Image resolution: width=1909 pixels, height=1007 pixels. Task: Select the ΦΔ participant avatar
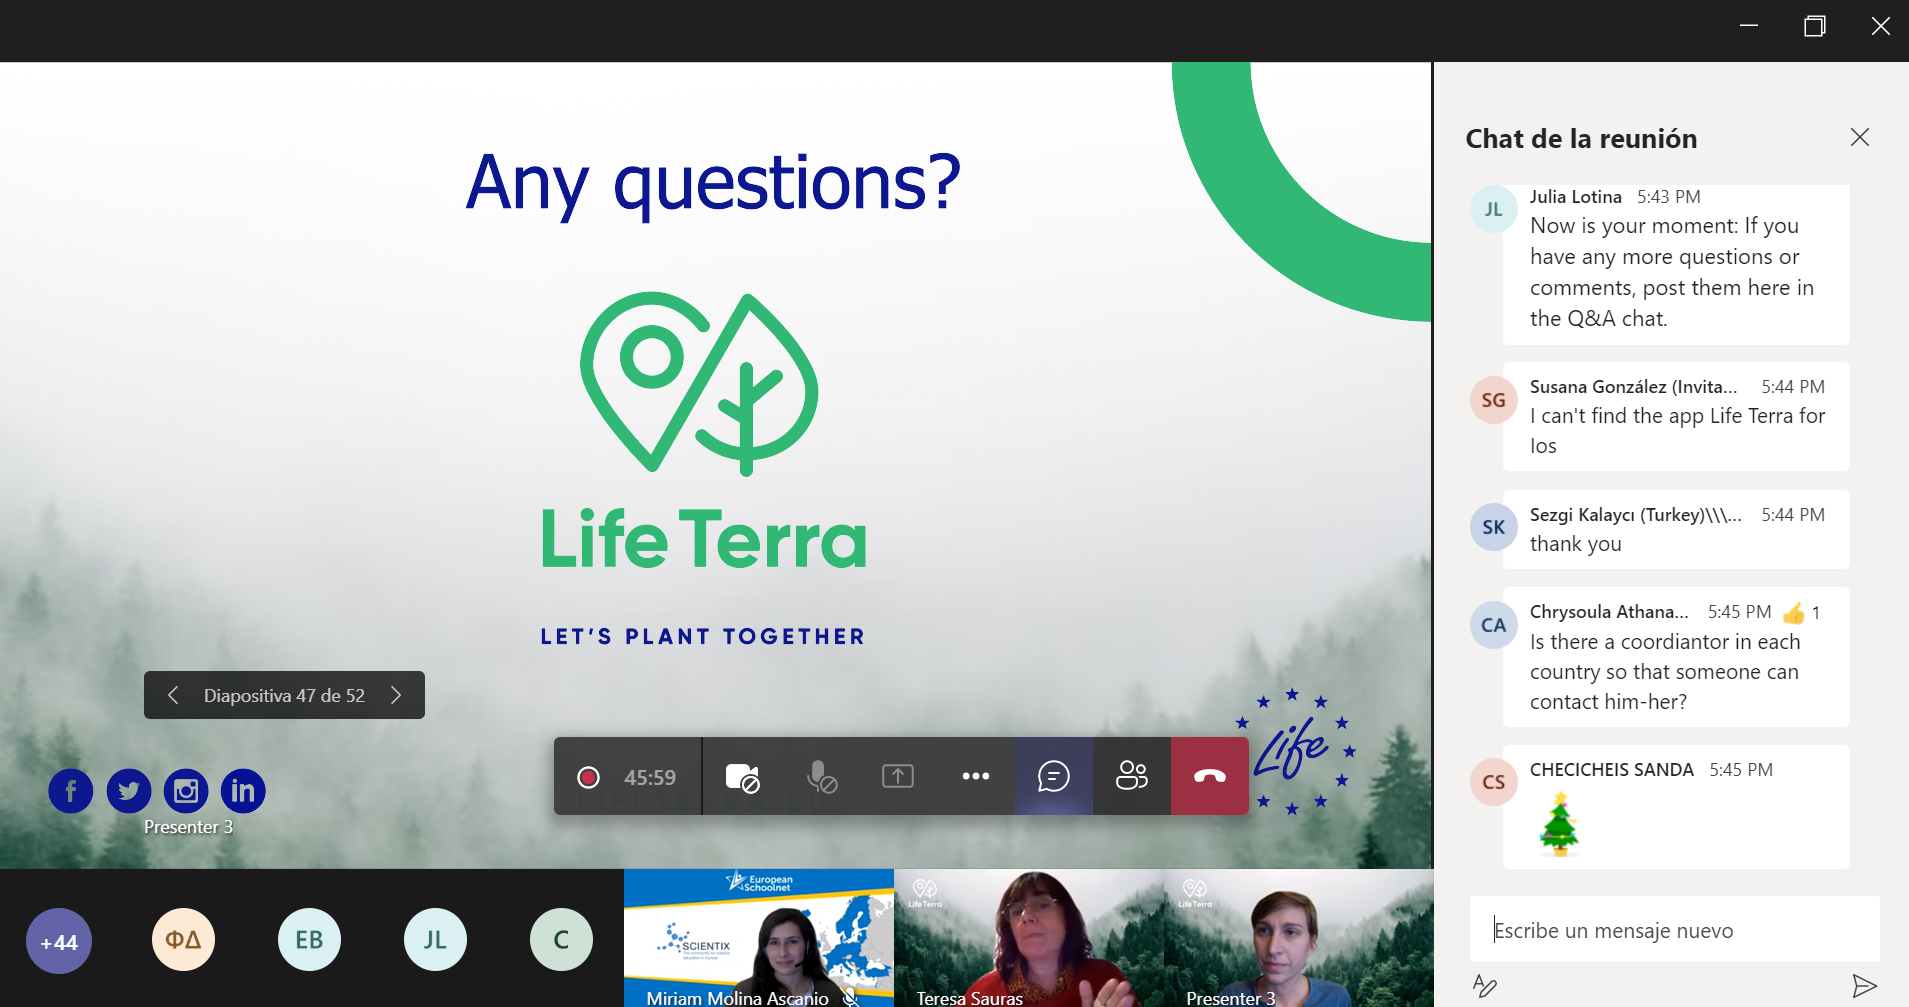tap(184, 940)
